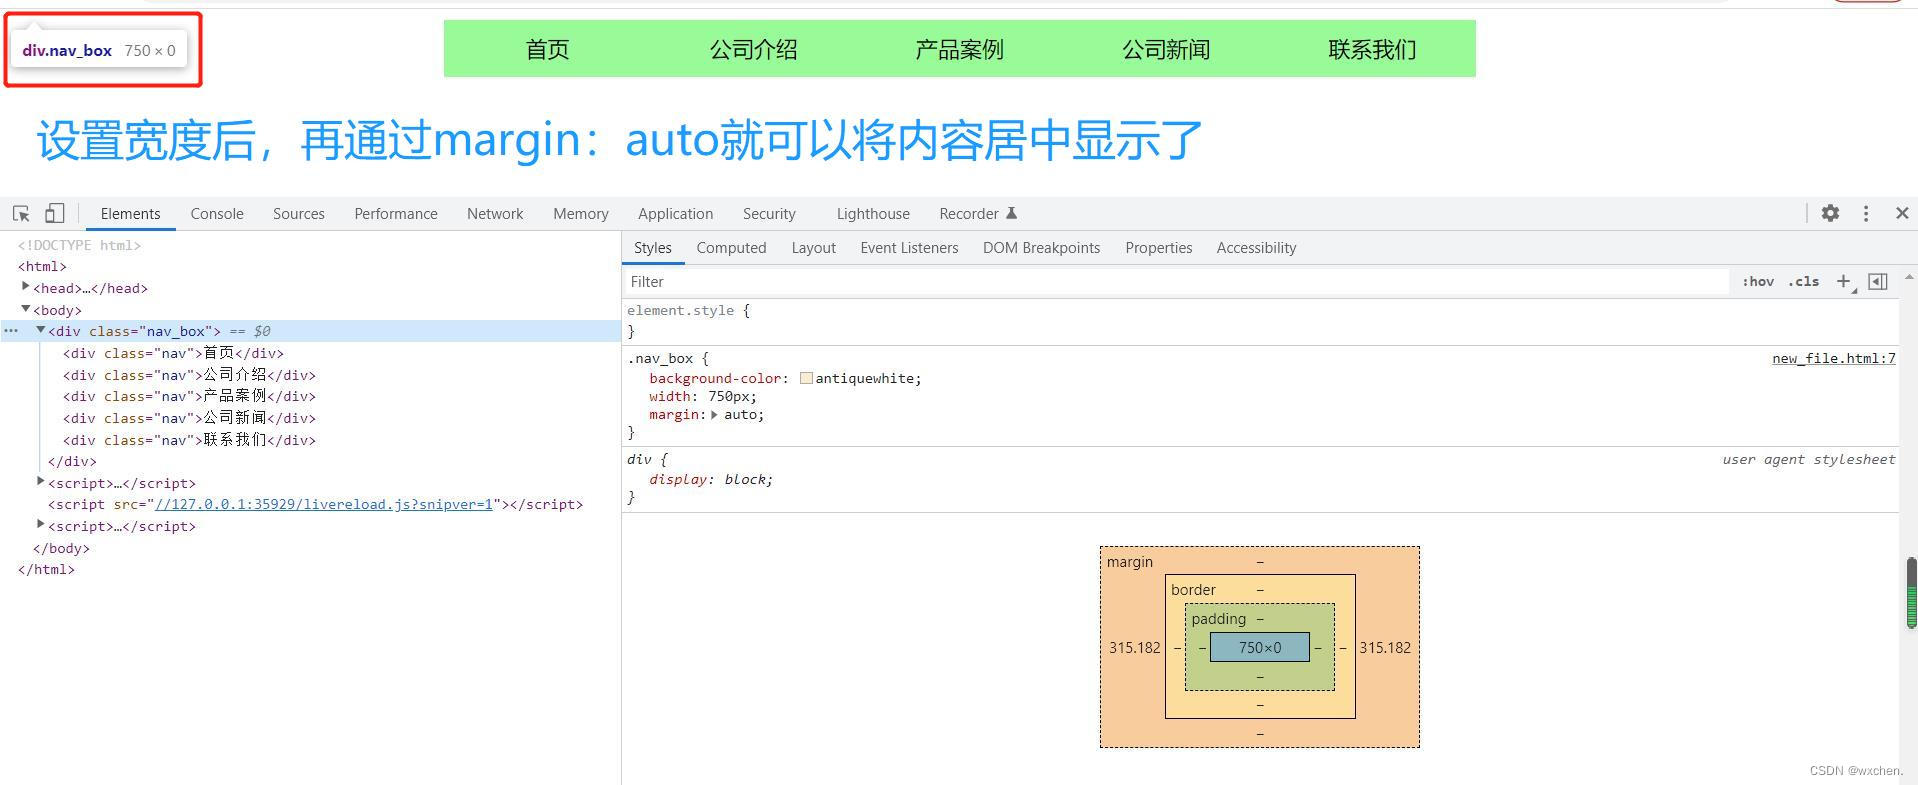Open the Memory tab
Image resolution: width=1918 pixels, height=785 pixels.
coord(581,214)
